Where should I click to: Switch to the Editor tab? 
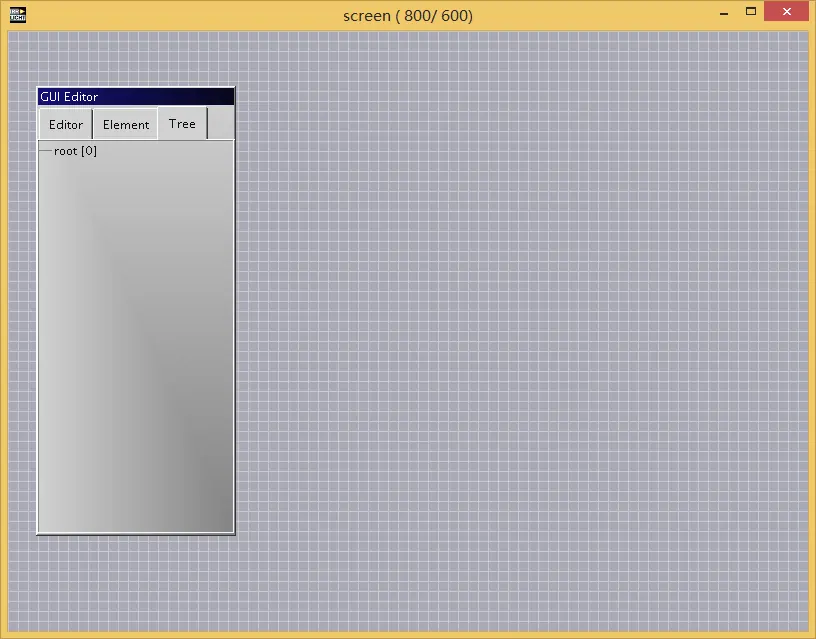coord(66,125)
